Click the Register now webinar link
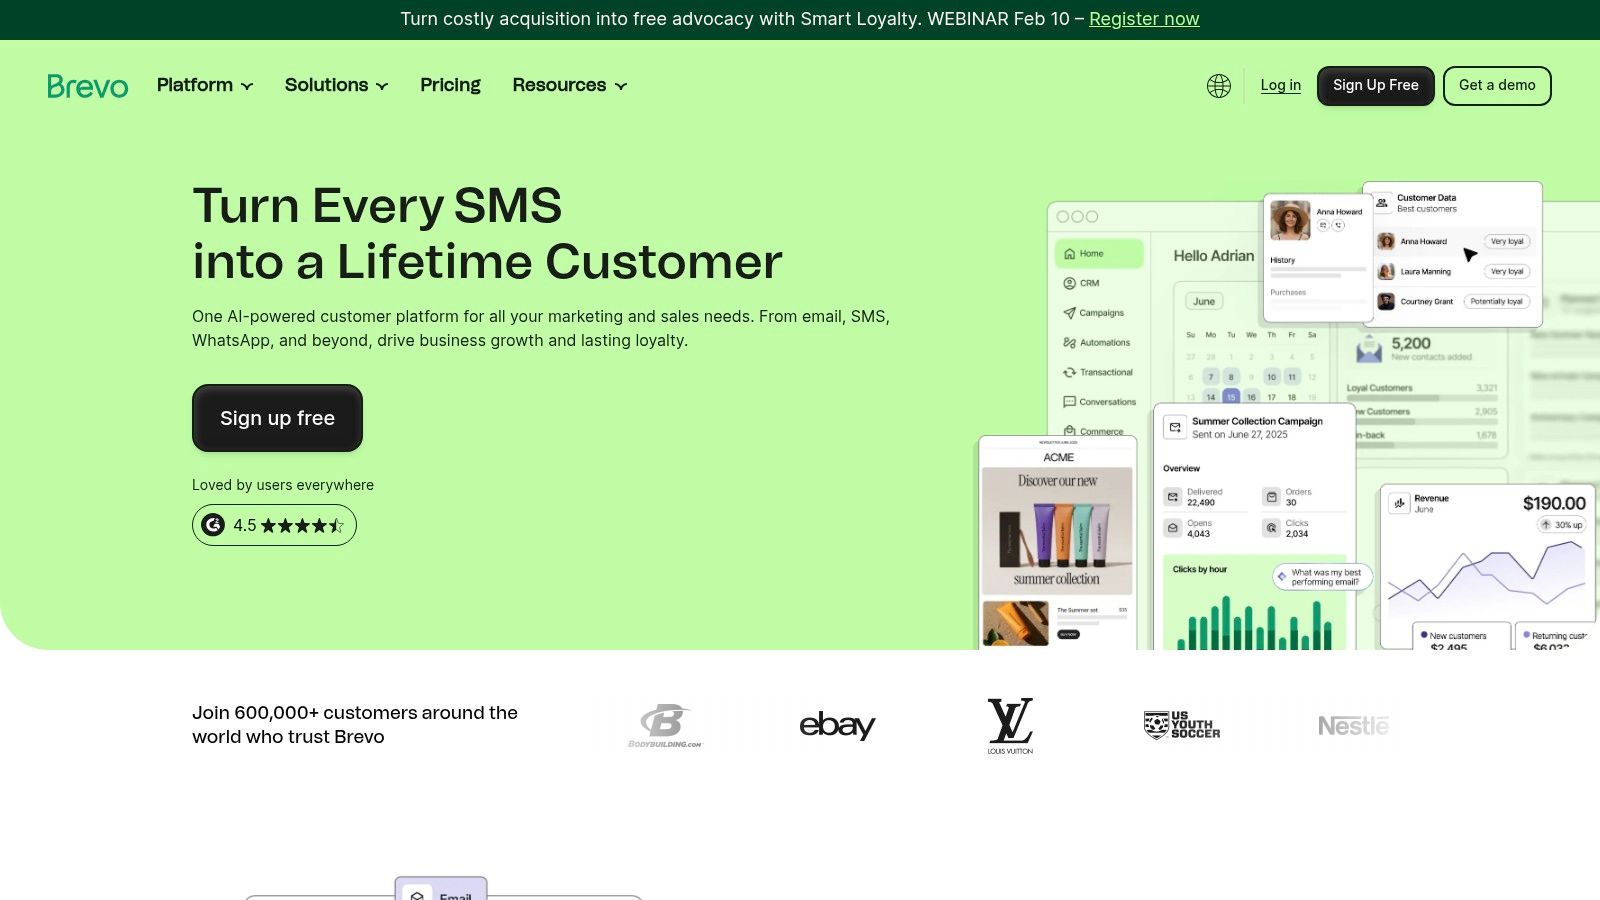 pyautogui.click(x=1144, y=19)
